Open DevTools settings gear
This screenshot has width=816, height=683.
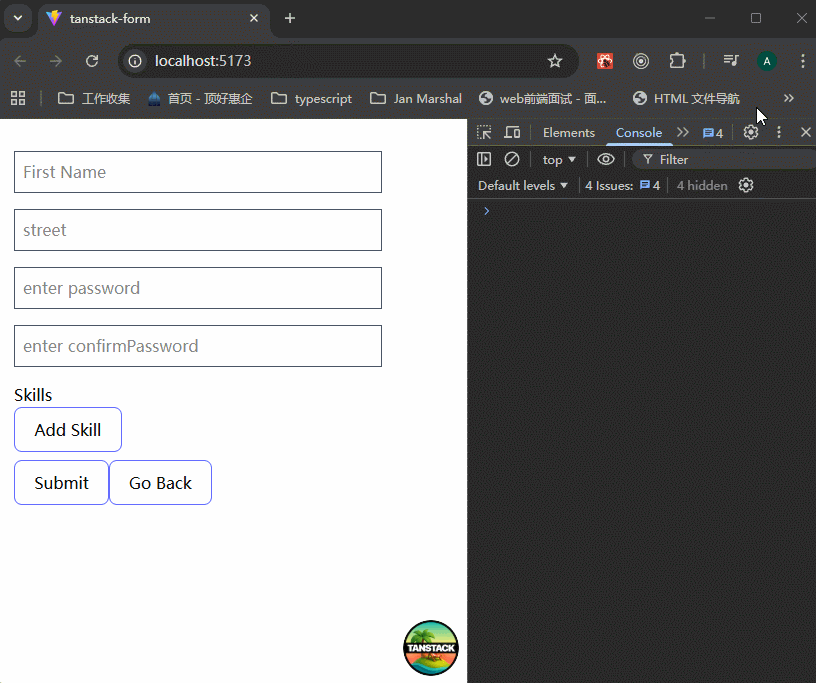tap(751, 132)
